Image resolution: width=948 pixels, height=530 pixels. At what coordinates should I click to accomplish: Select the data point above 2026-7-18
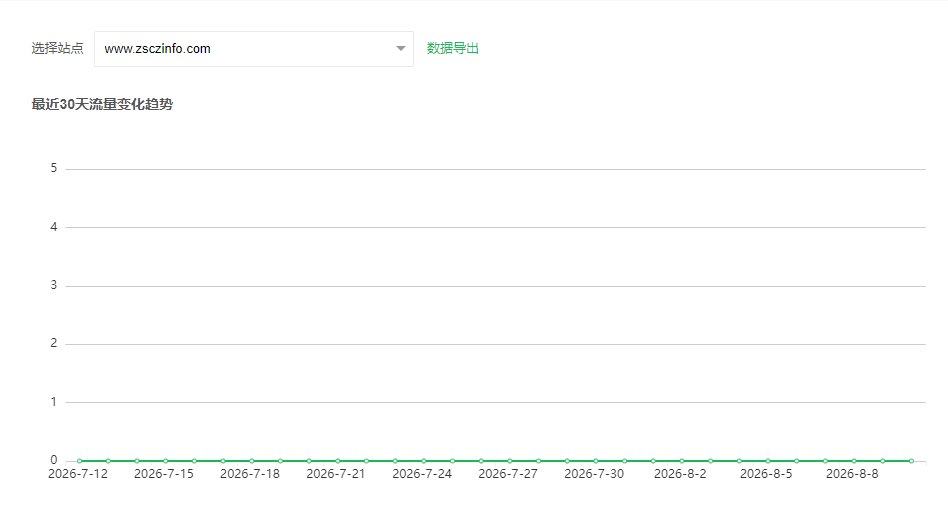[252, 461]
